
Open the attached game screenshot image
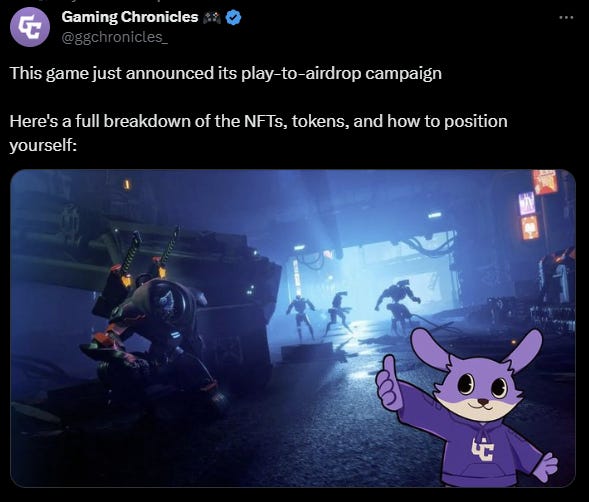point(293,328)
